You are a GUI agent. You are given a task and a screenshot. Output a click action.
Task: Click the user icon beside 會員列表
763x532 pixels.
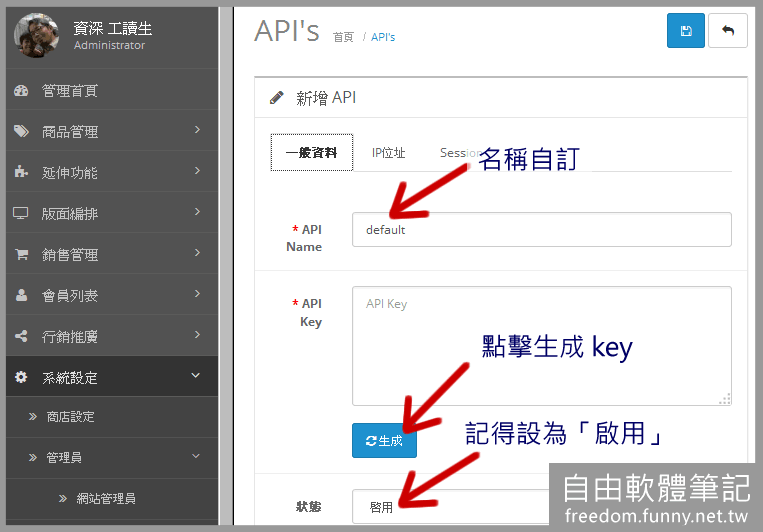[21, 295]
